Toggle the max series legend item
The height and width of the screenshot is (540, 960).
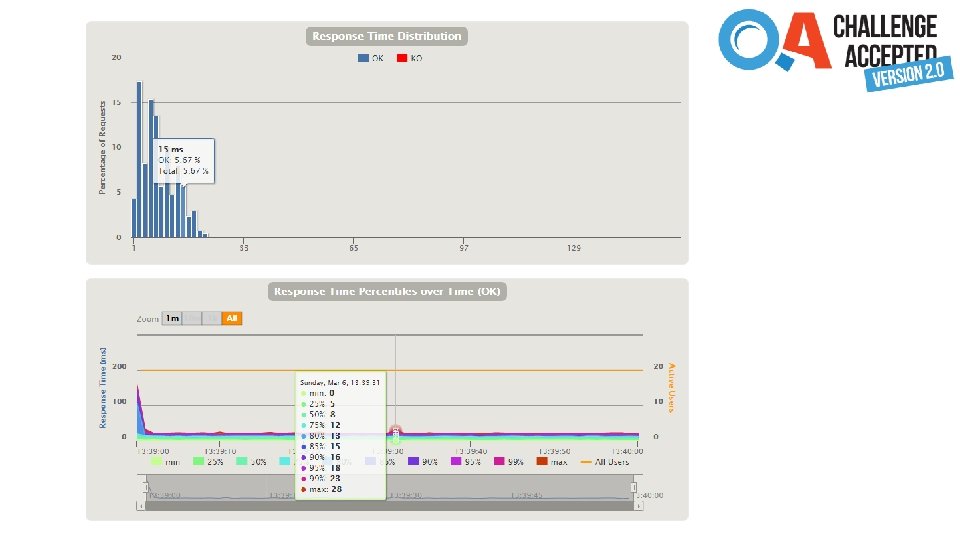pos(552,462)
